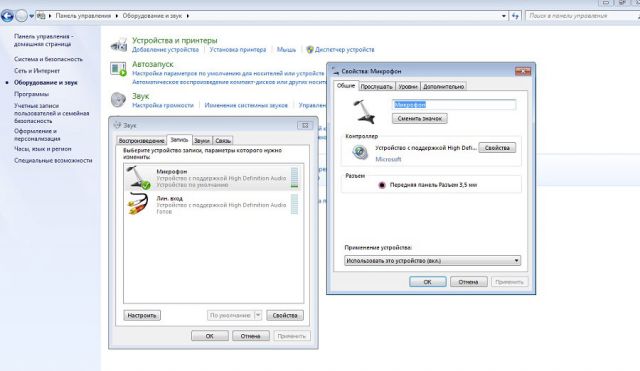Image resolution: width=640 pixels, height=371 pixels.
Task: Click the Back navigation arrow button
Action: 7,16
